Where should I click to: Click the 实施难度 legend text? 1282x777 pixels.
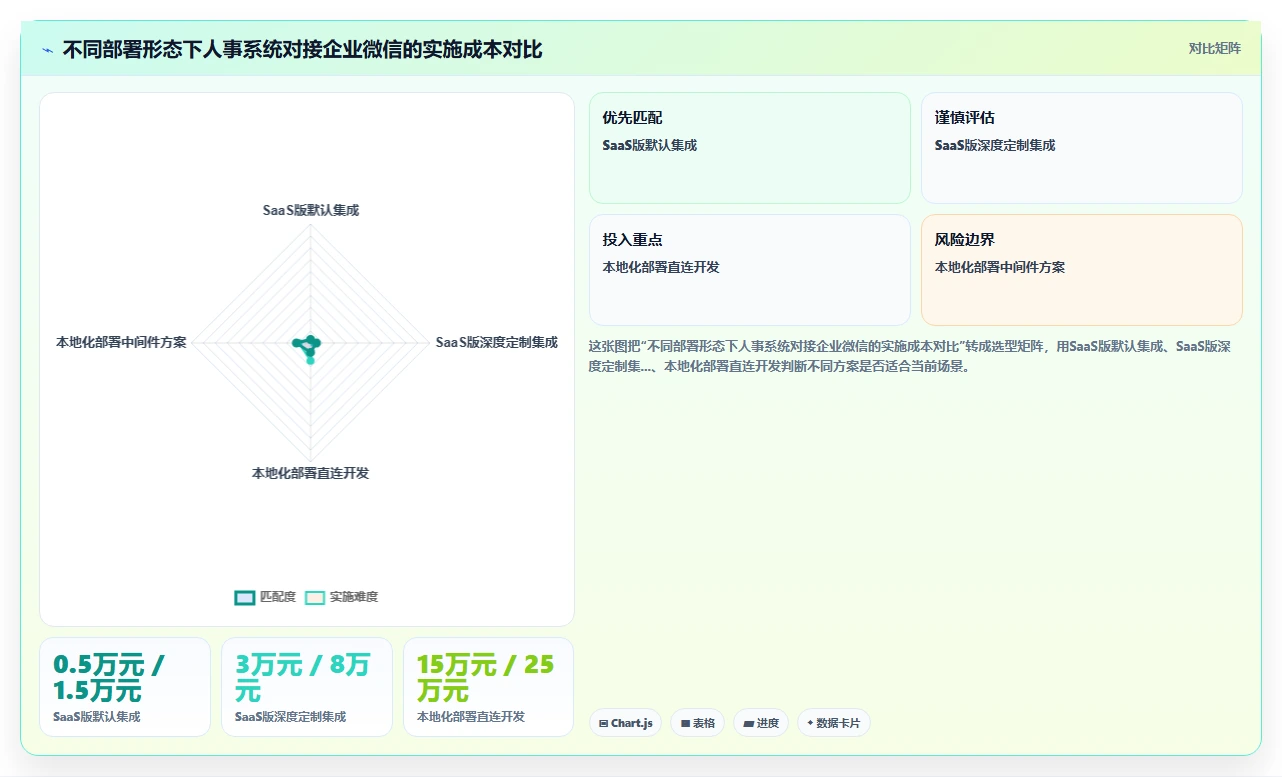354,597
